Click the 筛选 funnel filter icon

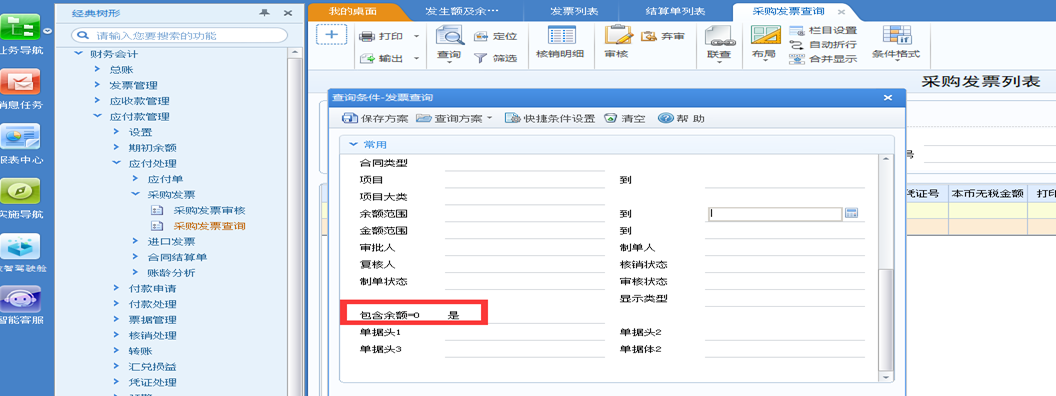pyautogui.click(x=481, y=59)
